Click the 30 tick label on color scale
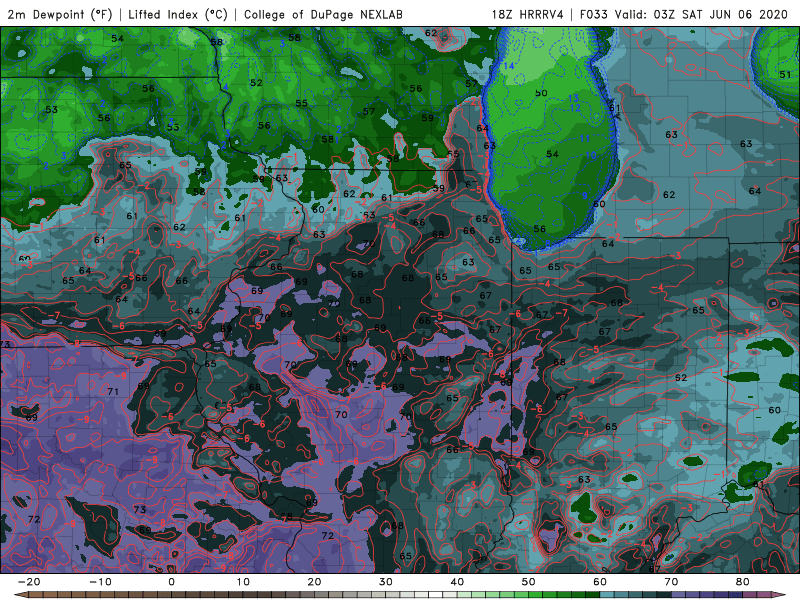Viewport: 800px width, 600px height. point(386,582)
